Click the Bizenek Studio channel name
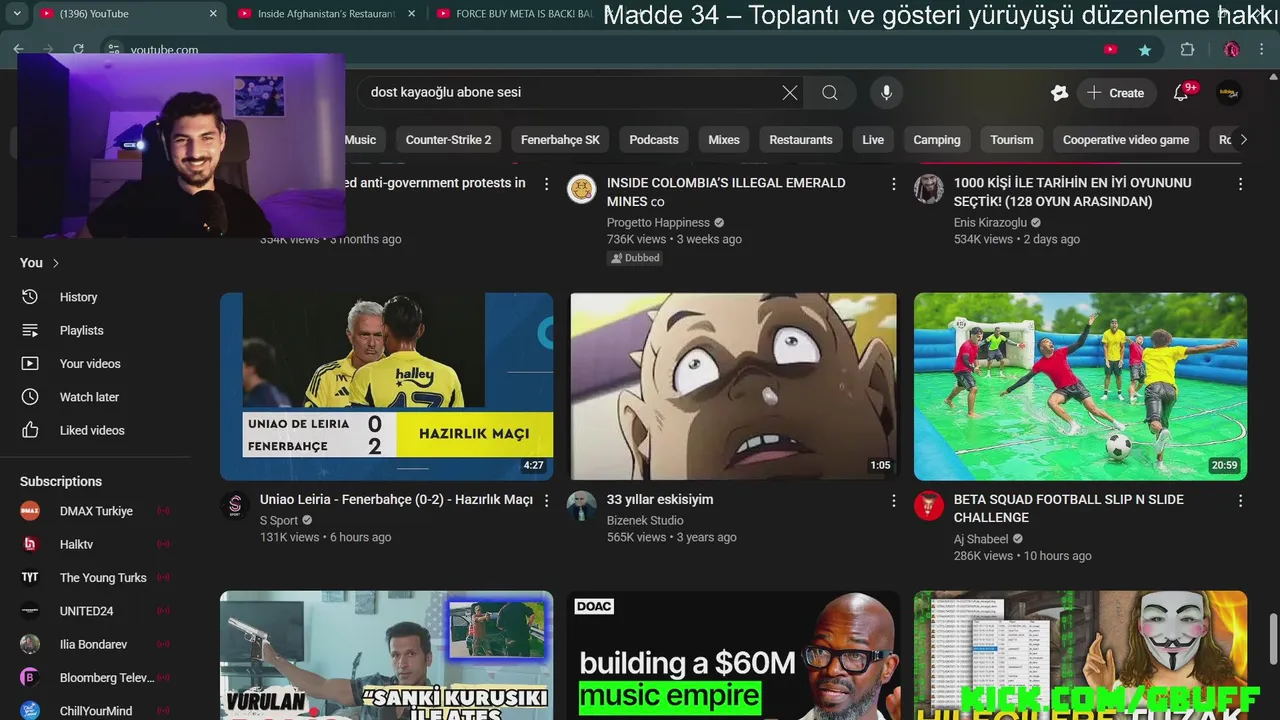1280x720 pixels. (x=645, y=520)
